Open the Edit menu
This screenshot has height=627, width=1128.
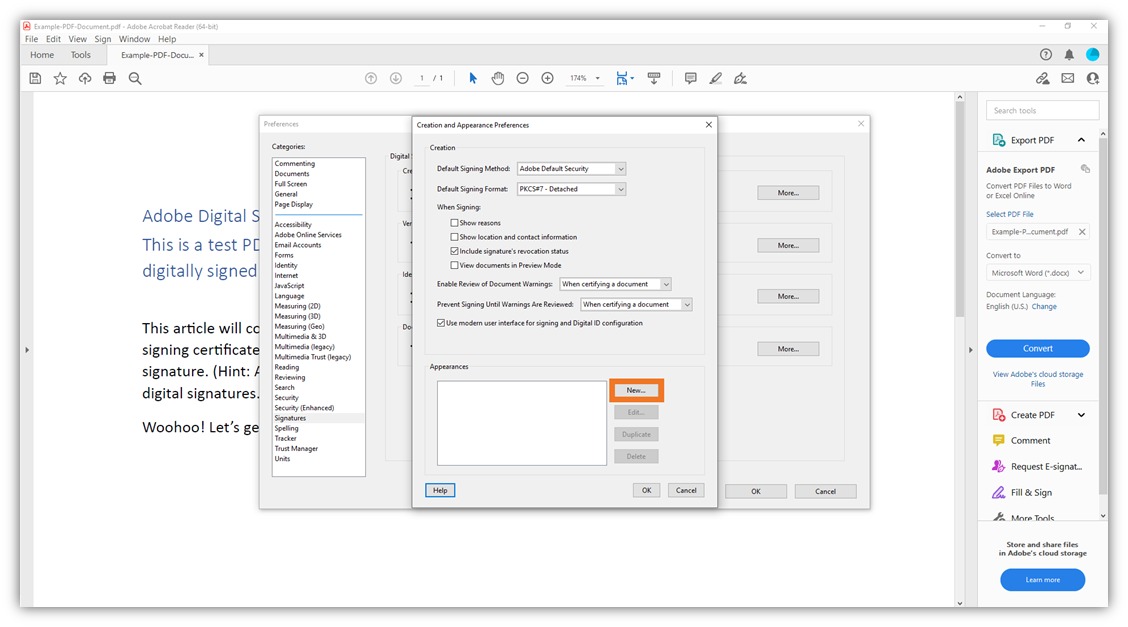pyautogui.click(x=53, y=39)
